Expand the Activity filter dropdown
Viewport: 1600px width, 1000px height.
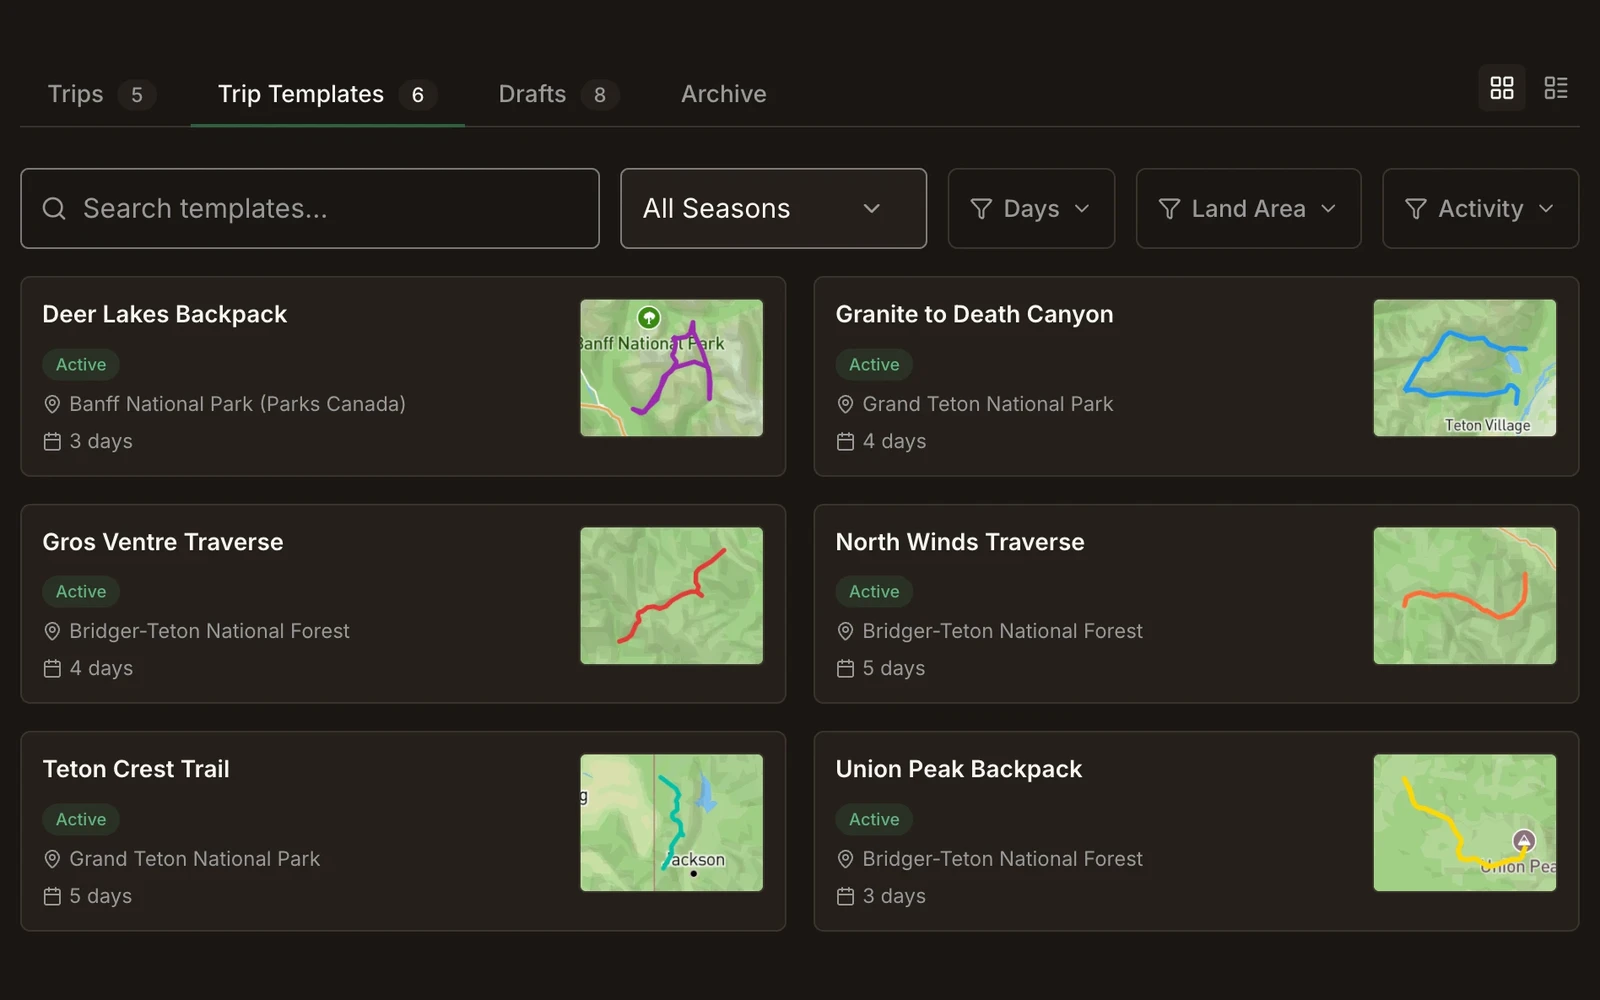(x=1480, y=208)
